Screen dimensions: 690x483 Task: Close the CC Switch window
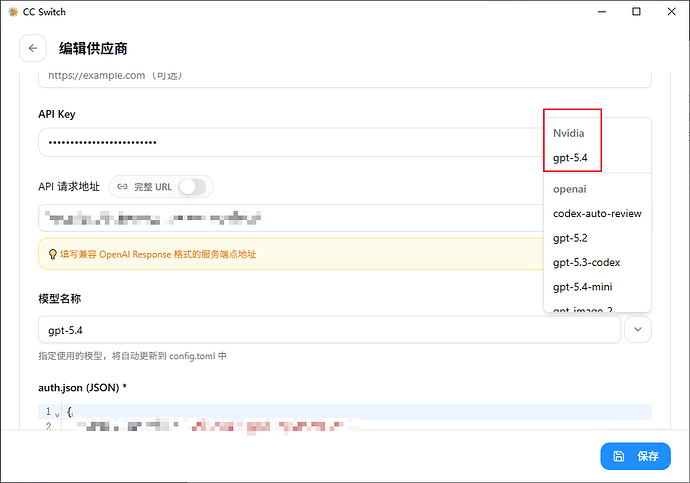pyautogui.click(x=671, y=12)
